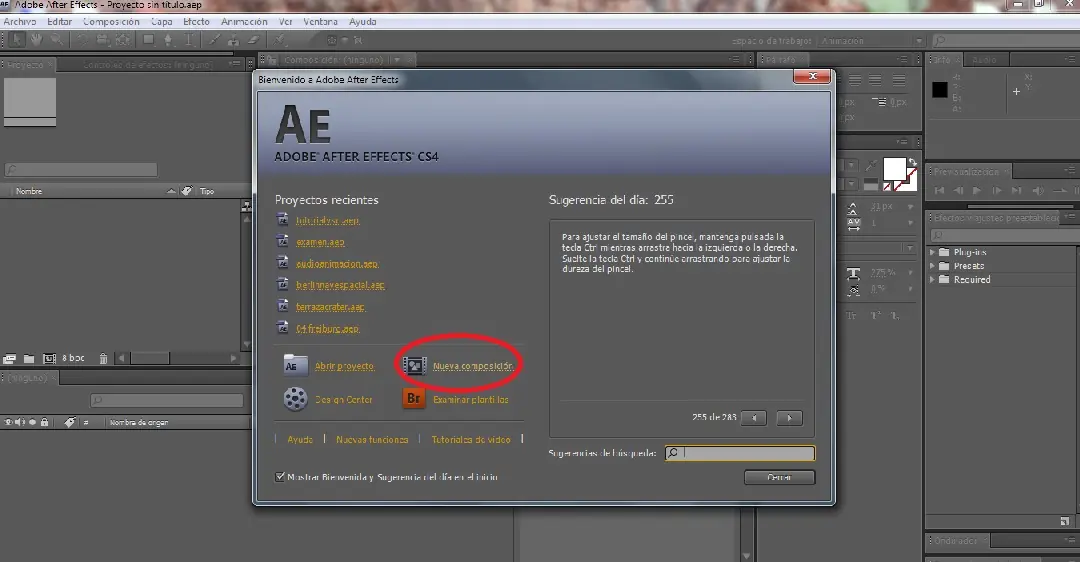
Task: Open recent project examen.aep
Action: [320, 242]
